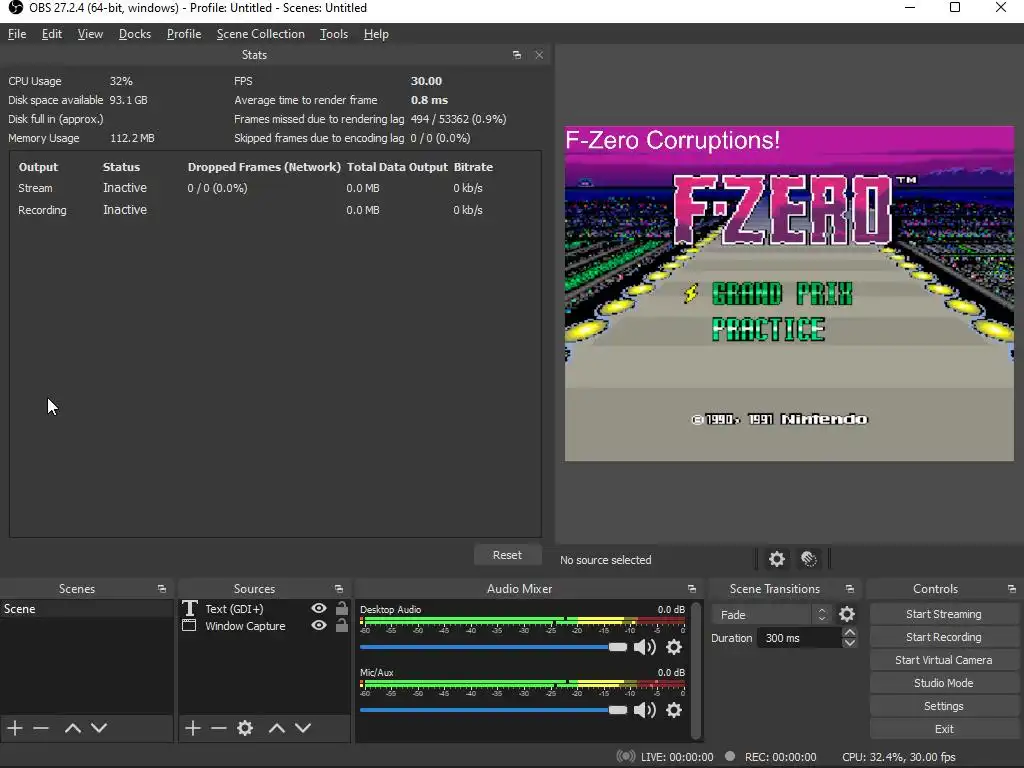Move source down in Sources list
Image resolution: width=1024 pixels, height=768 pixels.
[303, 728]
